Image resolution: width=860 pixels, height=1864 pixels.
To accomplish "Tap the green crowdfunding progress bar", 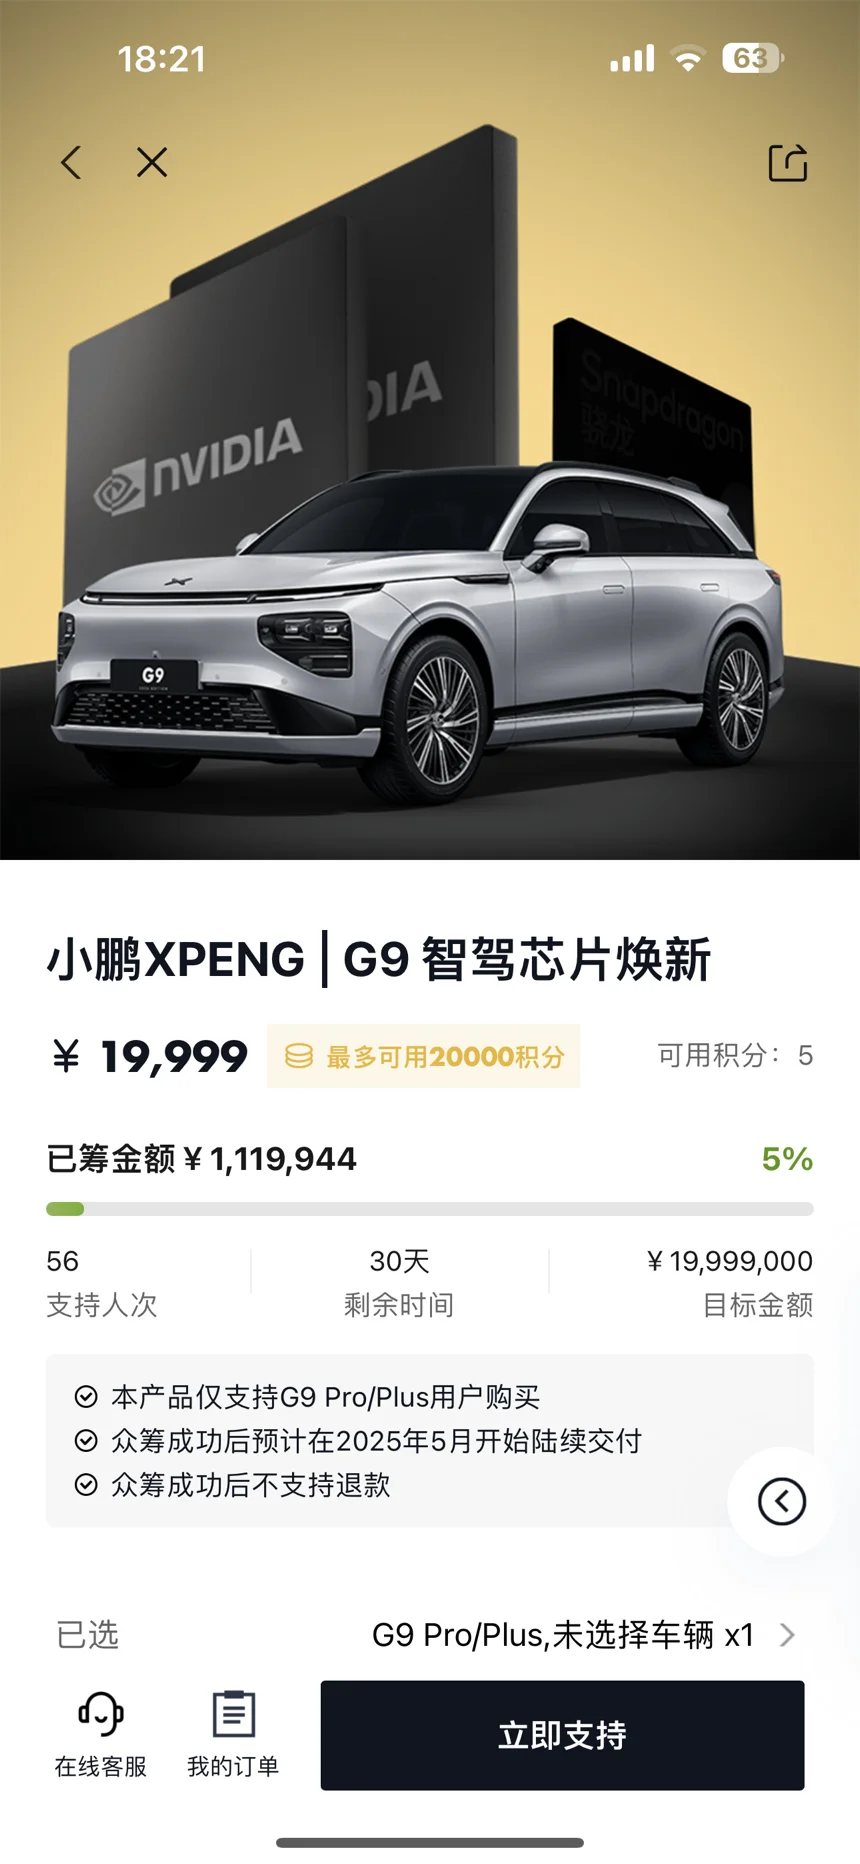I will (x=430, y=1209).
